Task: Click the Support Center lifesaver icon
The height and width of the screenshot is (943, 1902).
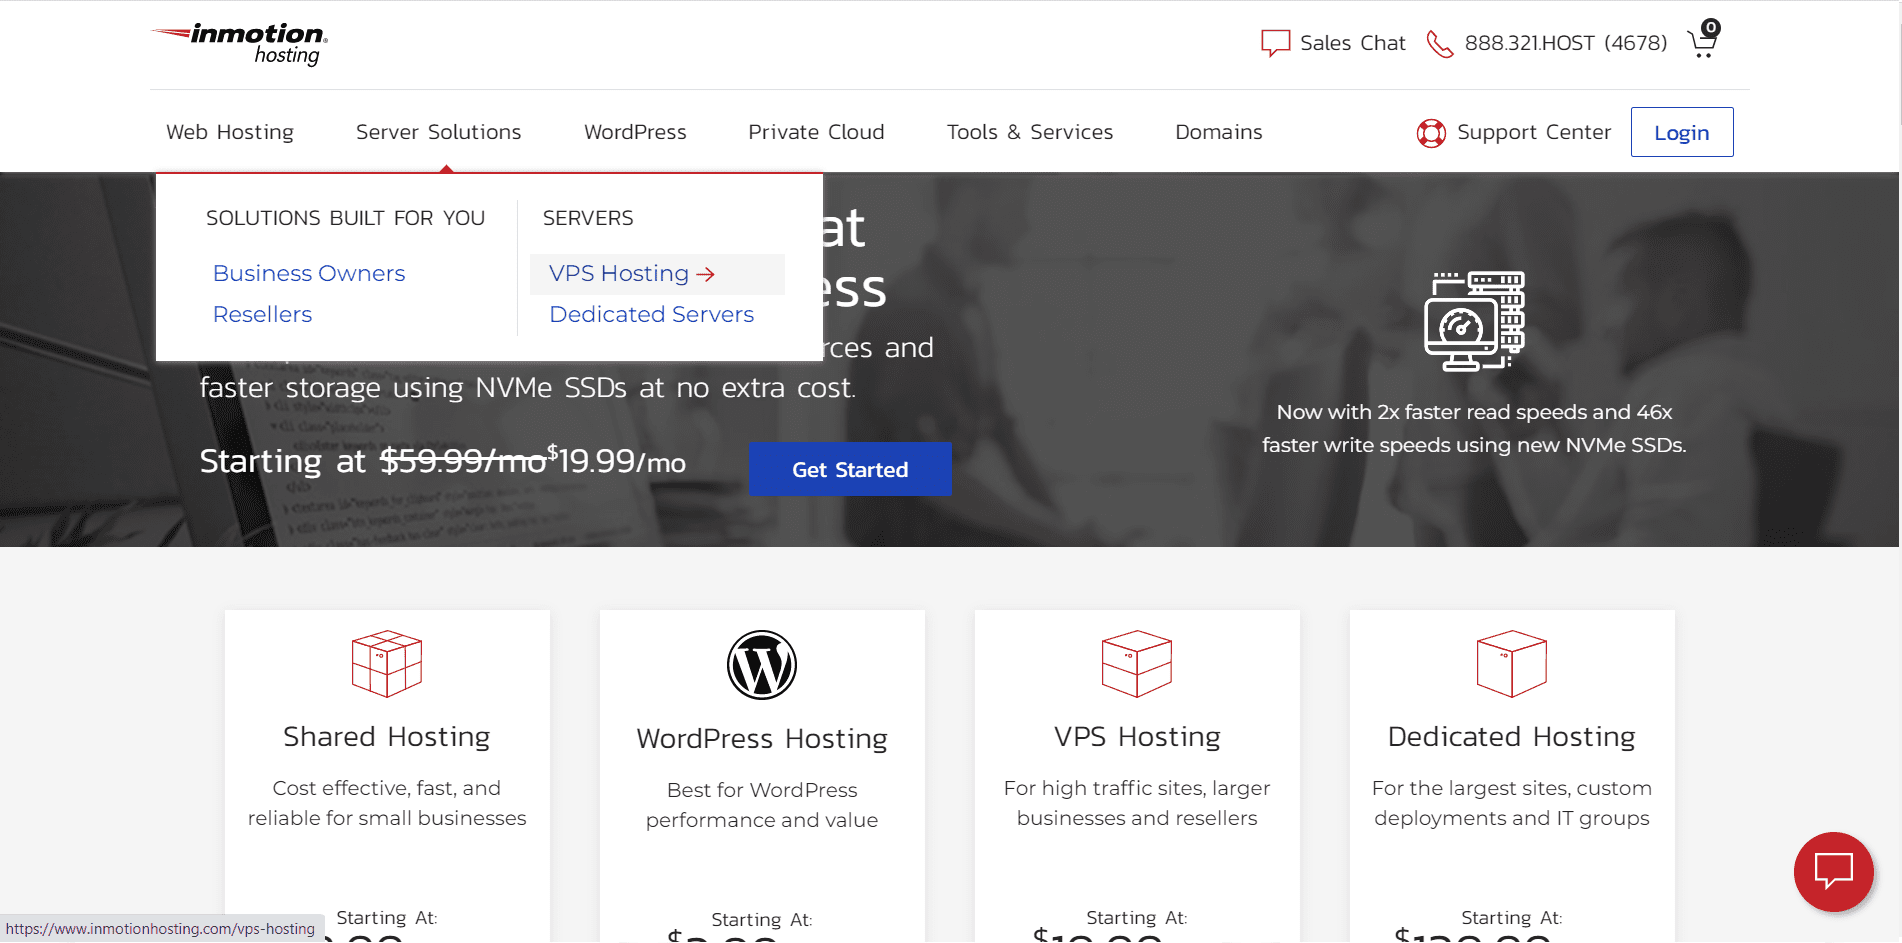Action: (x=1432, y=132)
